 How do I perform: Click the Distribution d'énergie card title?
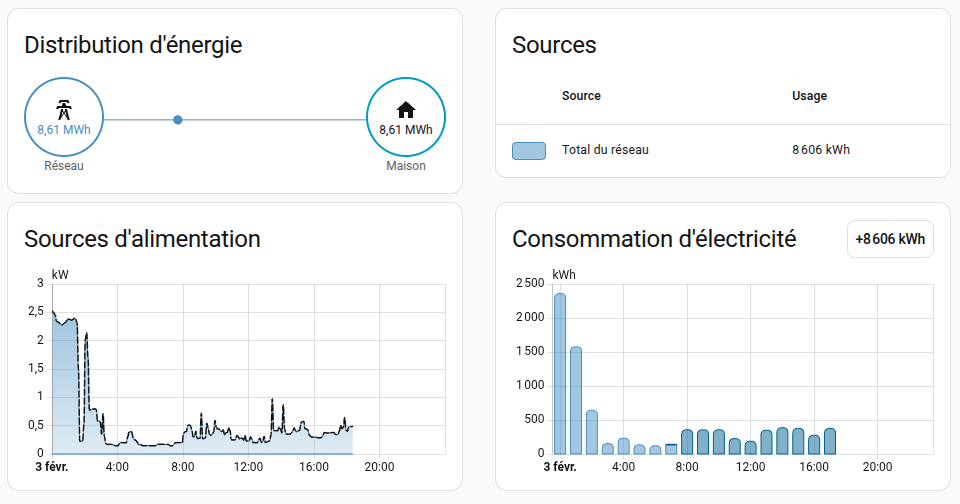click(133, 45)
